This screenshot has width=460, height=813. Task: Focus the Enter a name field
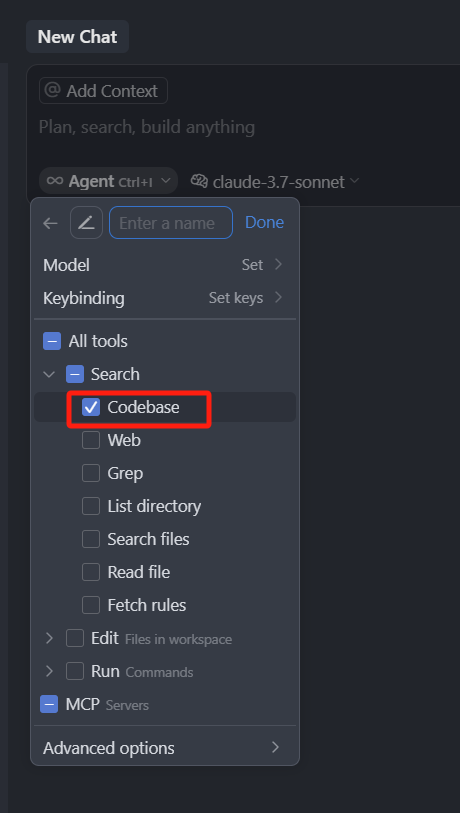click(x=171, y=223)
